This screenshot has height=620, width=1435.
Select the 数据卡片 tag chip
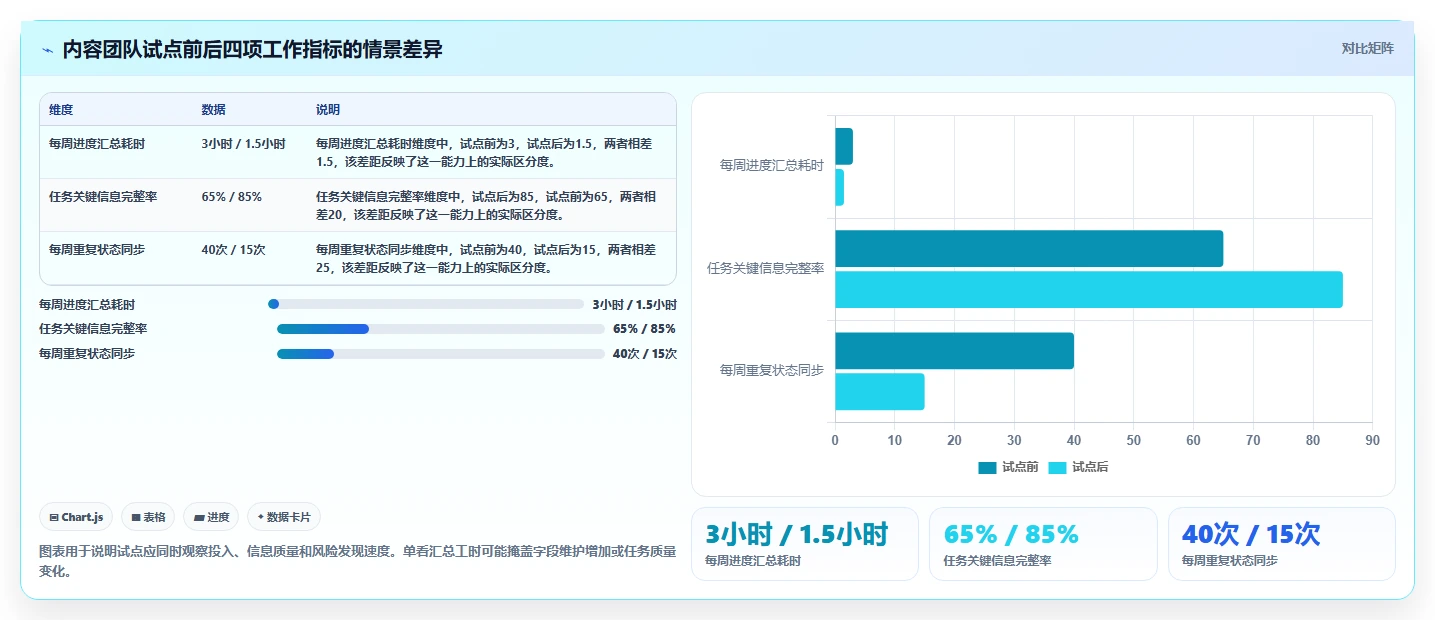tap(284, 517)
